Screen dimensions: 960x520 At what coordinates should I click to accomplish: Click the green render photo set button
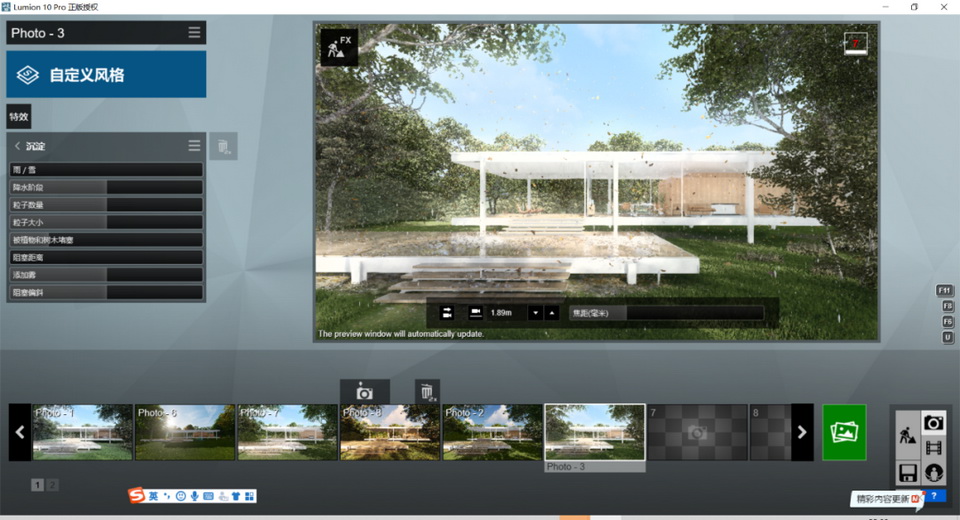click(x=845, y=432)
